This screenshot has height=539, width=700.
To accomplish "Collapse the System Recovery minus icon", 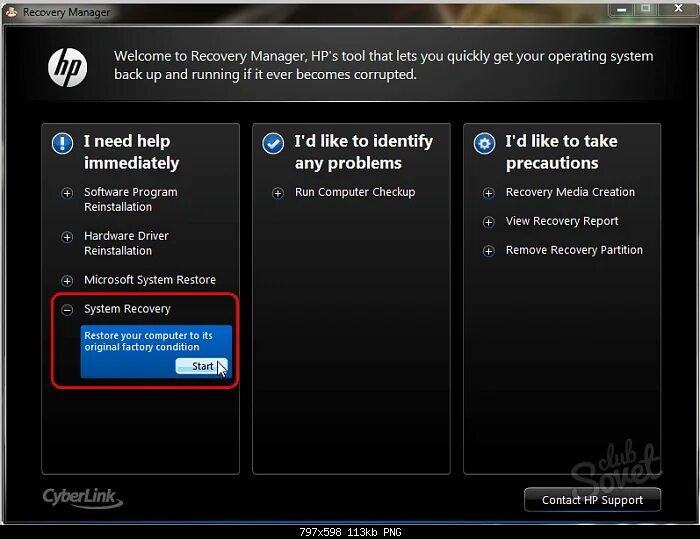I will 67,309.
